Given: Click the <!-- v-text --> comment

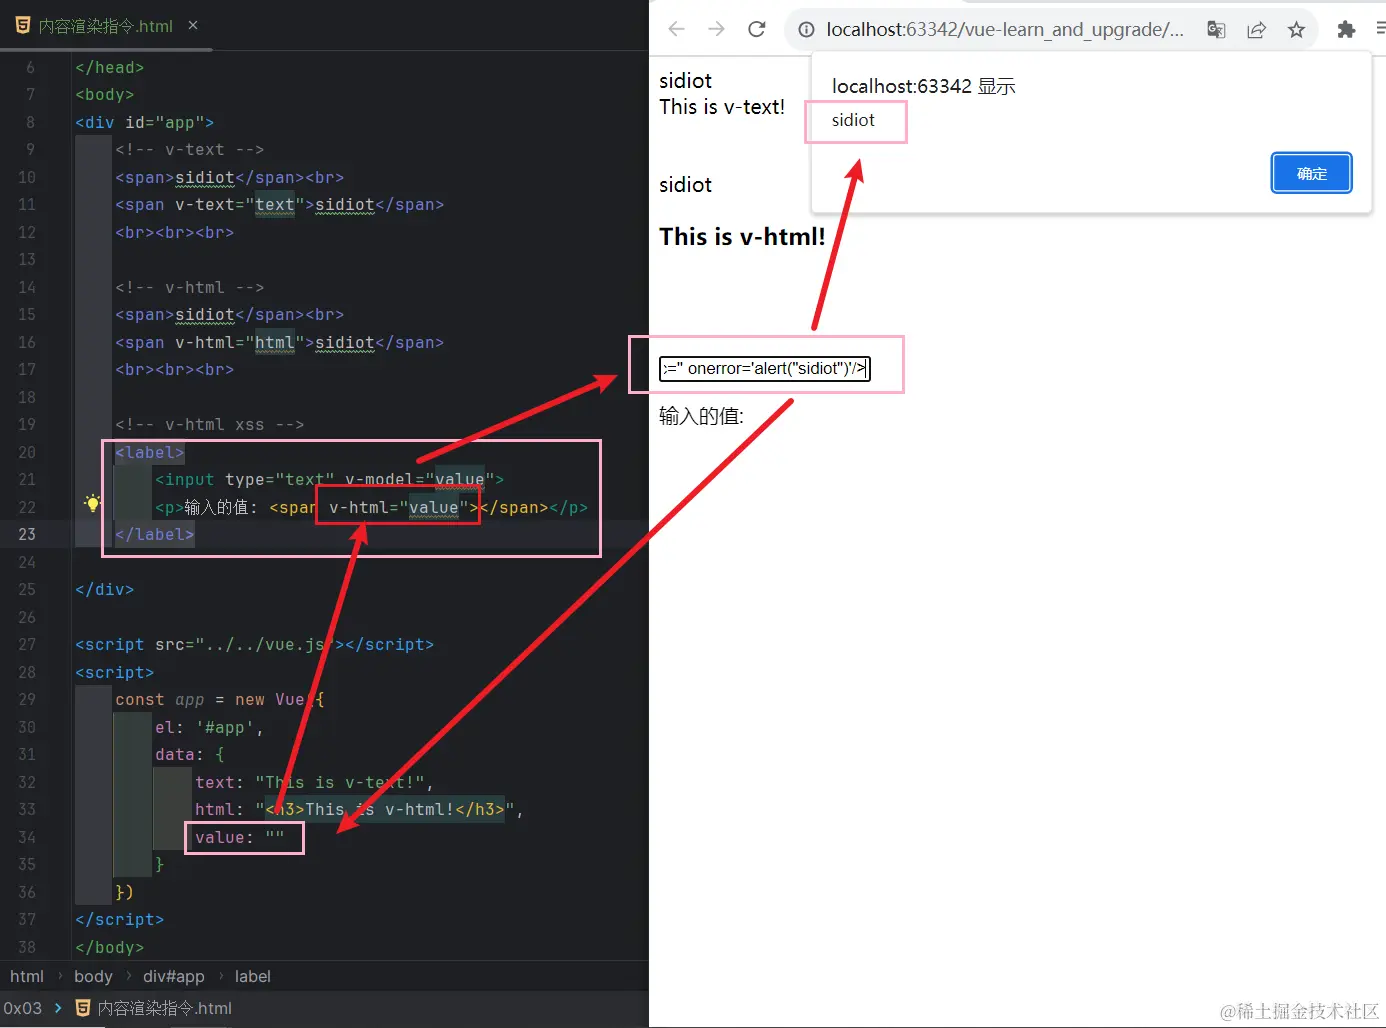Looking at the screenshot, I should (x=190, y=149).
